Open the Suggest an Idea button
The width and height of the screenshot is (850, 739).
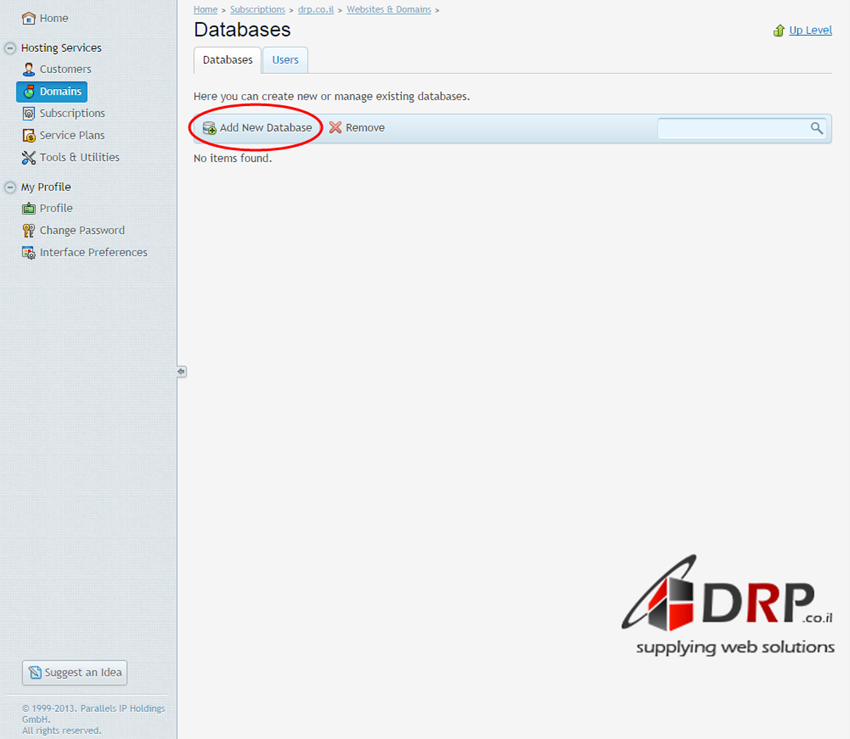pos(75,672)
